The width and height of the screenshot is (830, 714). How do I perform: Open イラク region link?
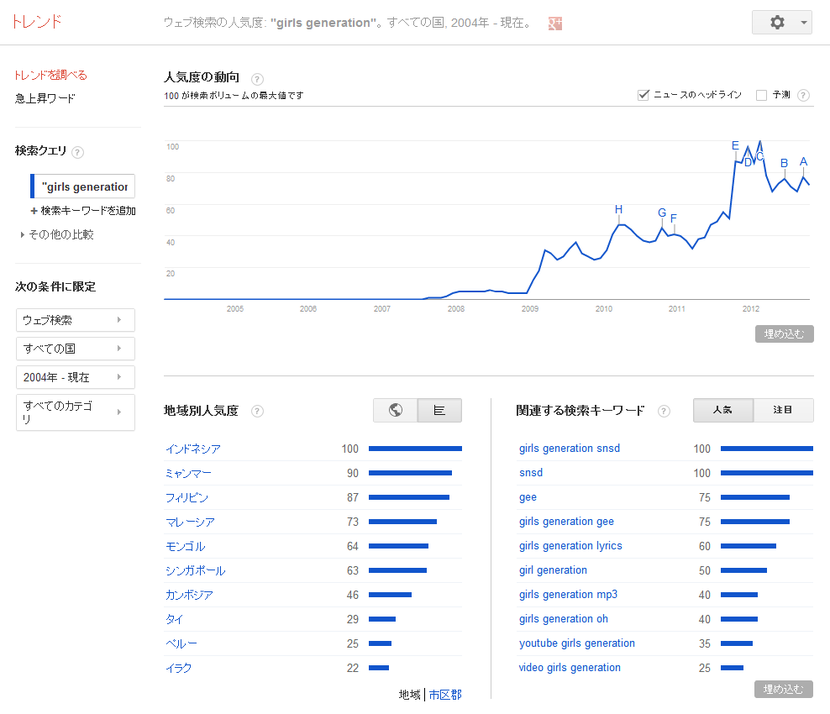pyautogui.click(x=178, y=668)
